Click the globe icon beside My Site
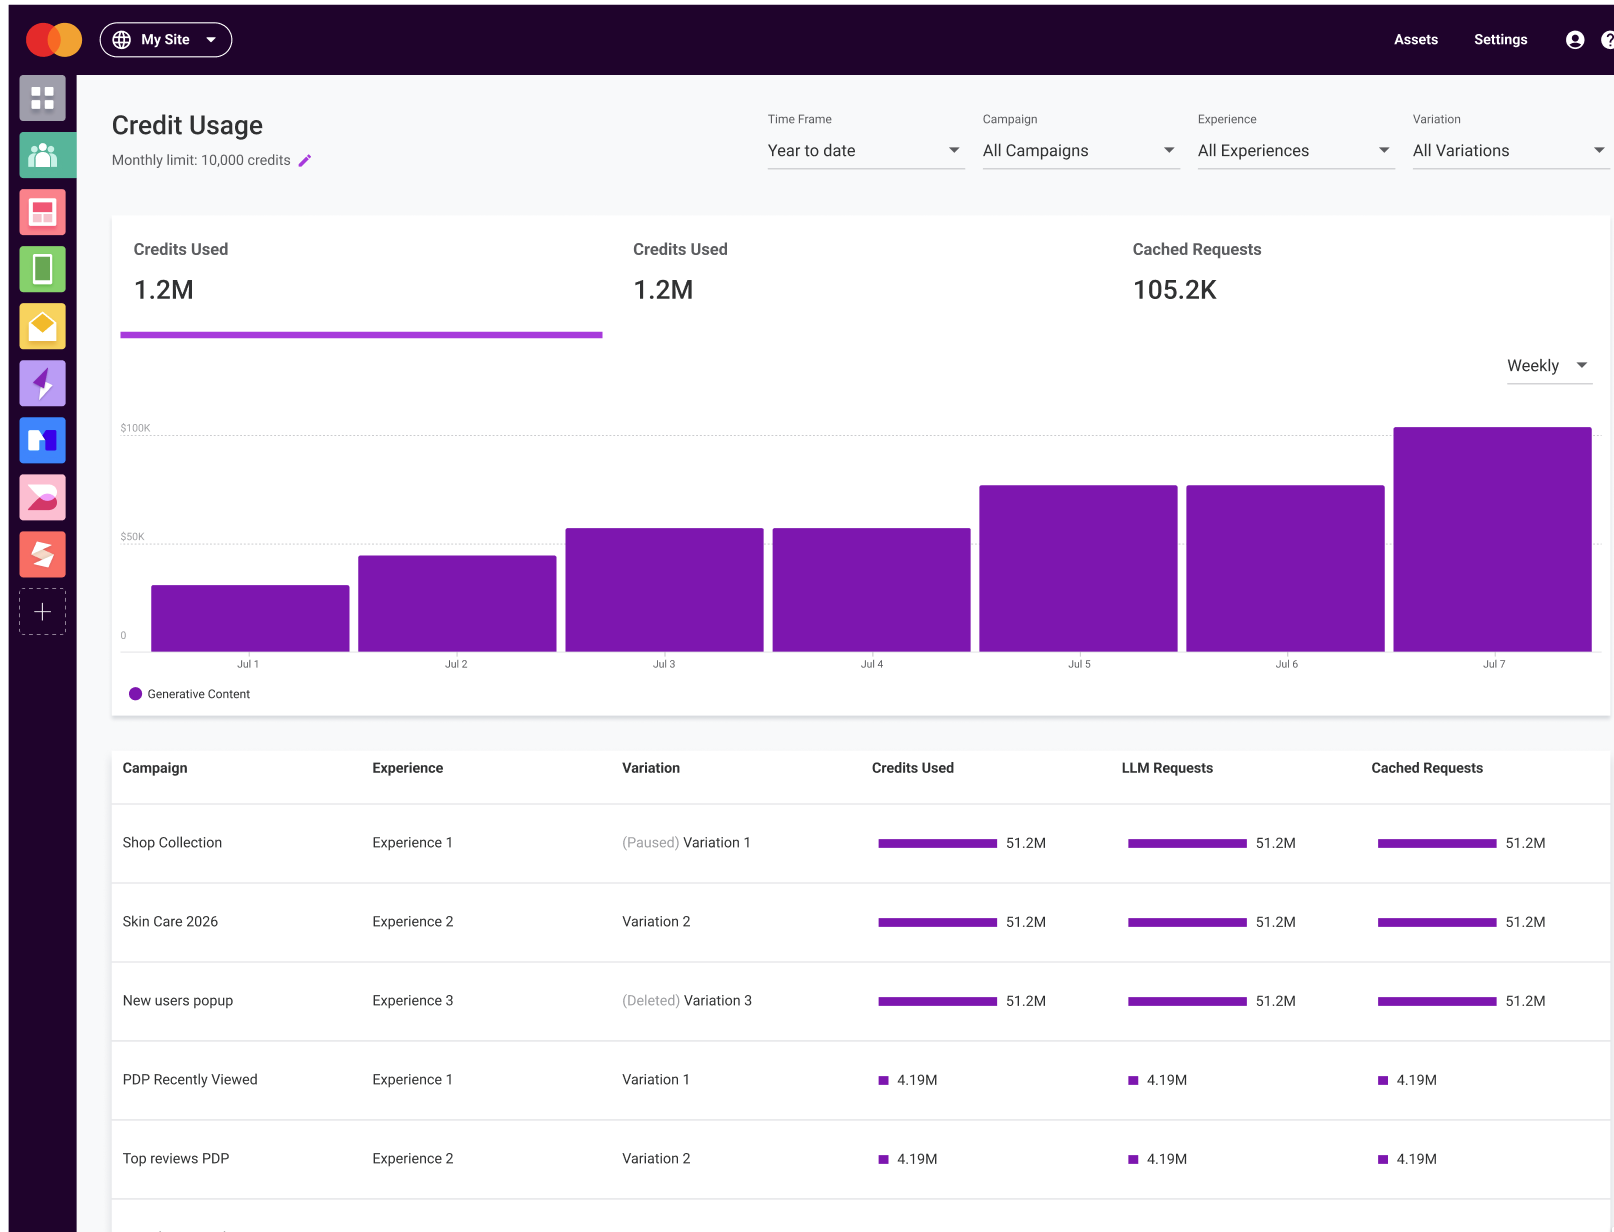The image size is (1614, 1232). click(122, 40)
